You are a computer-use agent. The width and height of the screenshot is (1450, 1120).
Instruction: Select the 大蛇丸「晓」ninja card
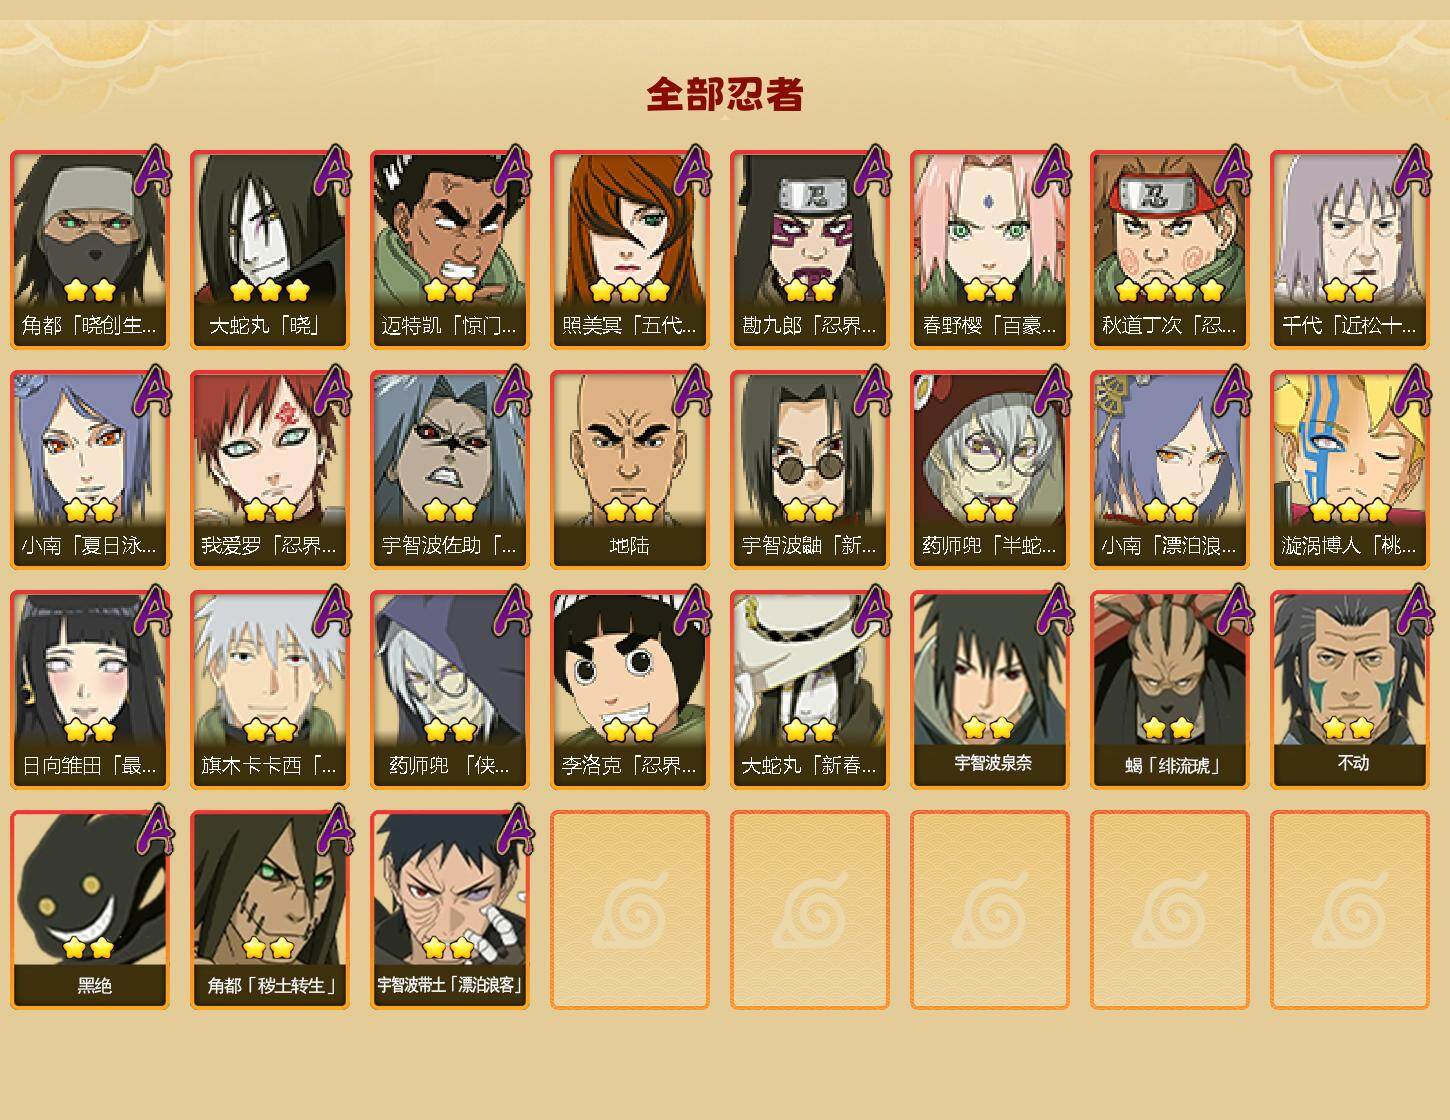point(269,250)
